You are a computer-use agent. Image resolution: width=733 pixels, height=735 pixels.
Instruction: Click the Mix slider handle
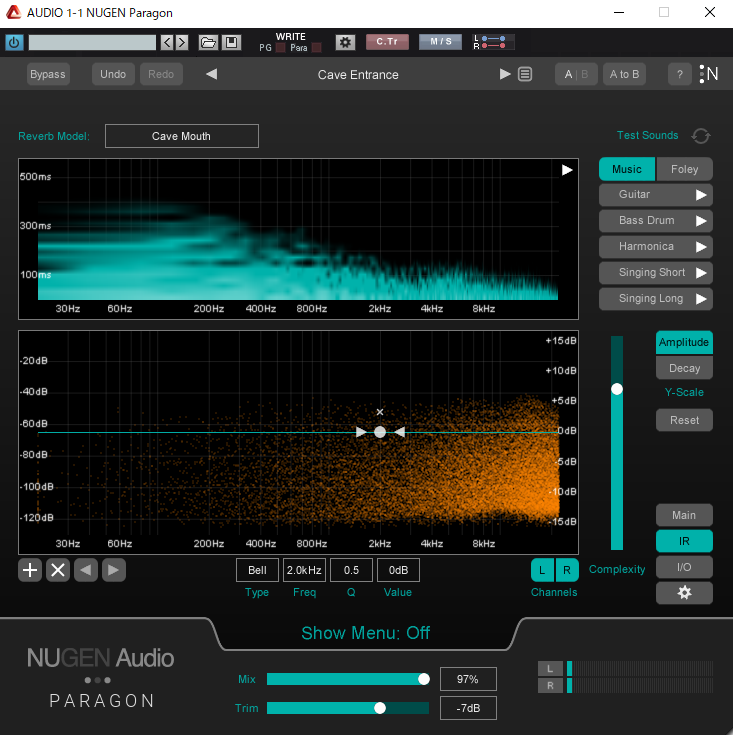coord(424,679)
